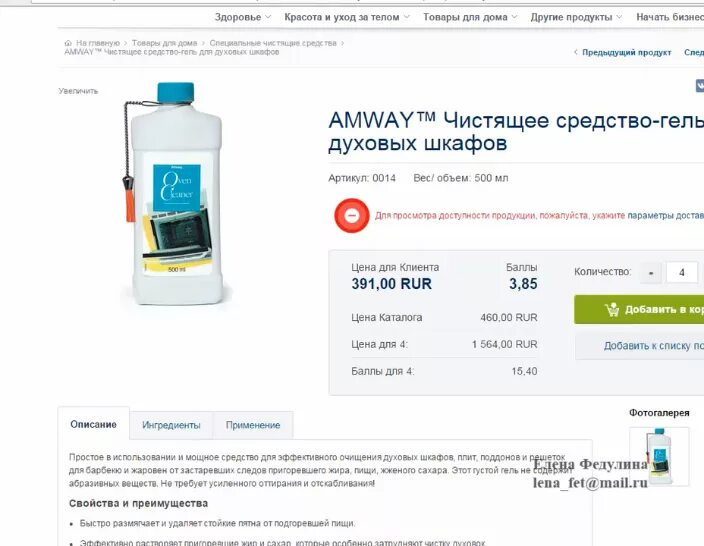This screenshot has width=704, height=546.
Task: Select the Описание tab
Action: [93, 424]
